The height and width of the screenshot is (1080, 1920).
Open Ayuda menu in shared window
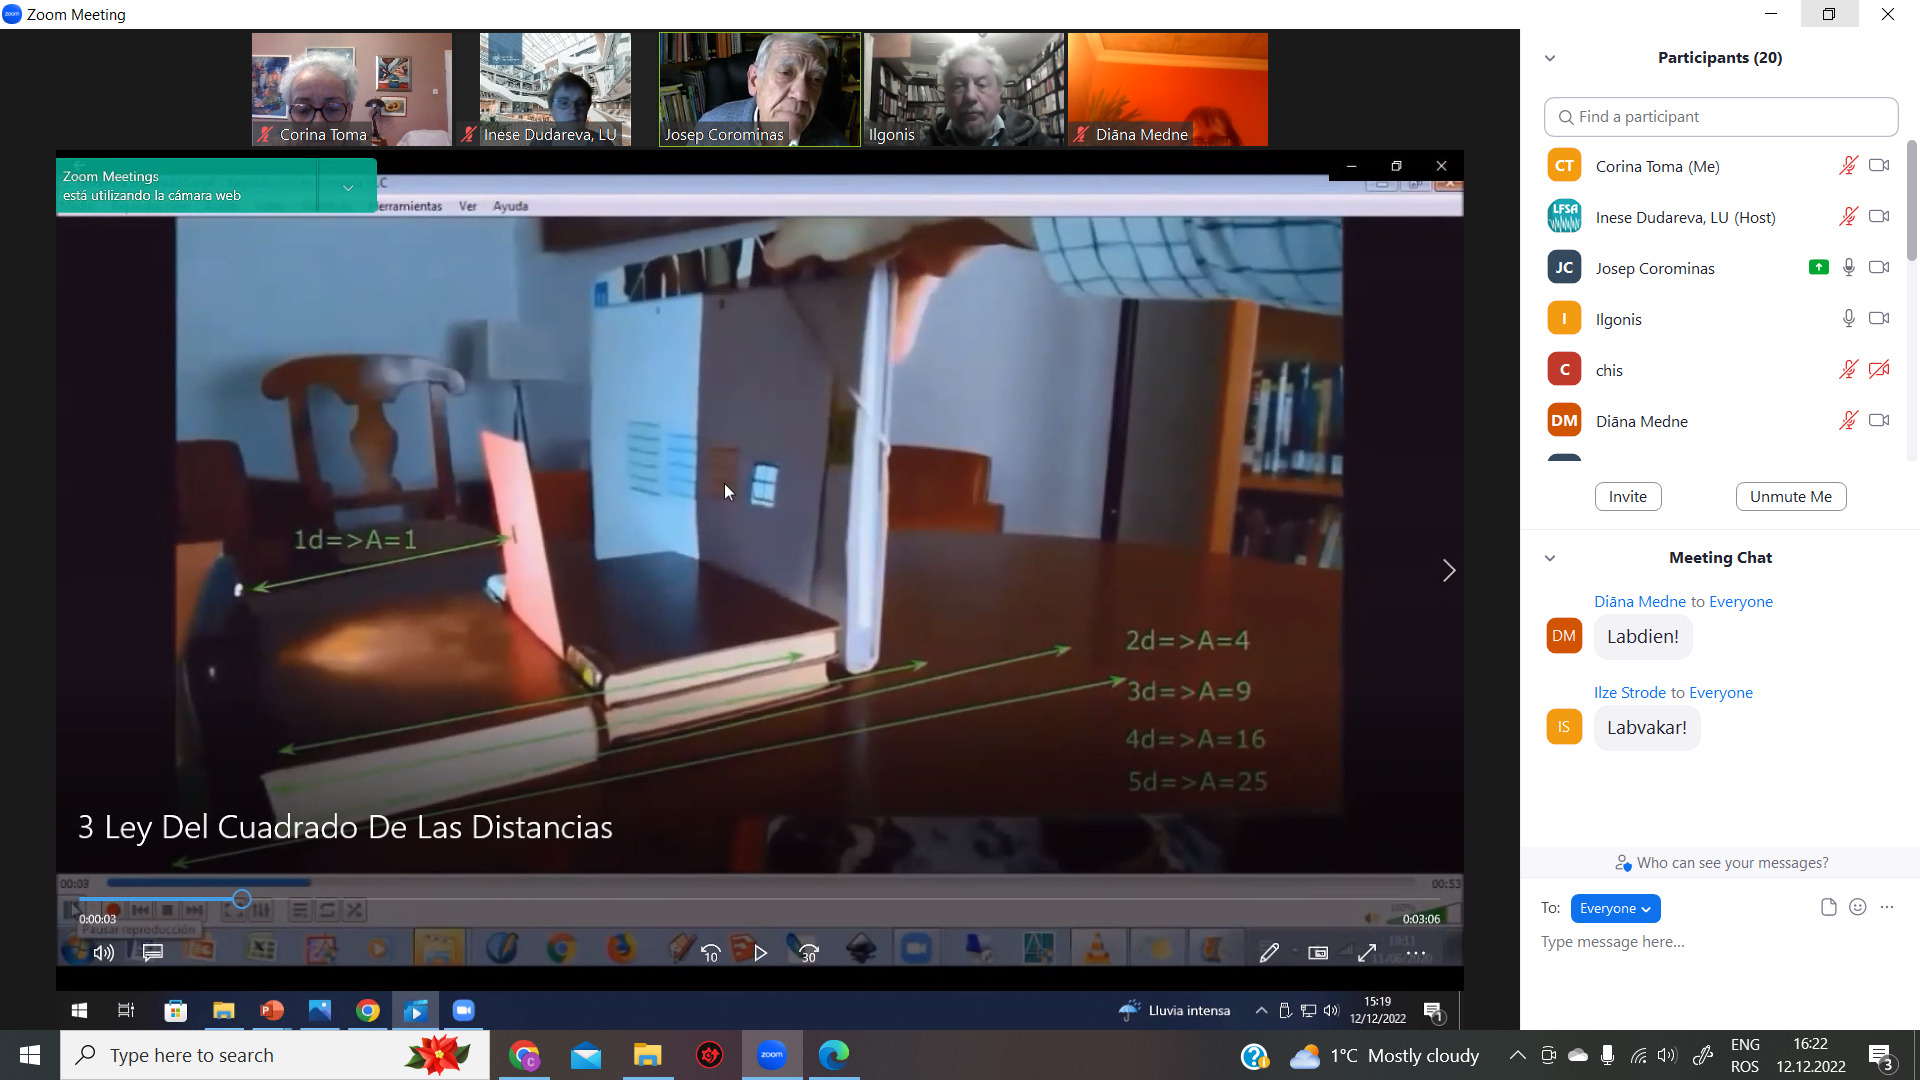click(x=510, y=206)
